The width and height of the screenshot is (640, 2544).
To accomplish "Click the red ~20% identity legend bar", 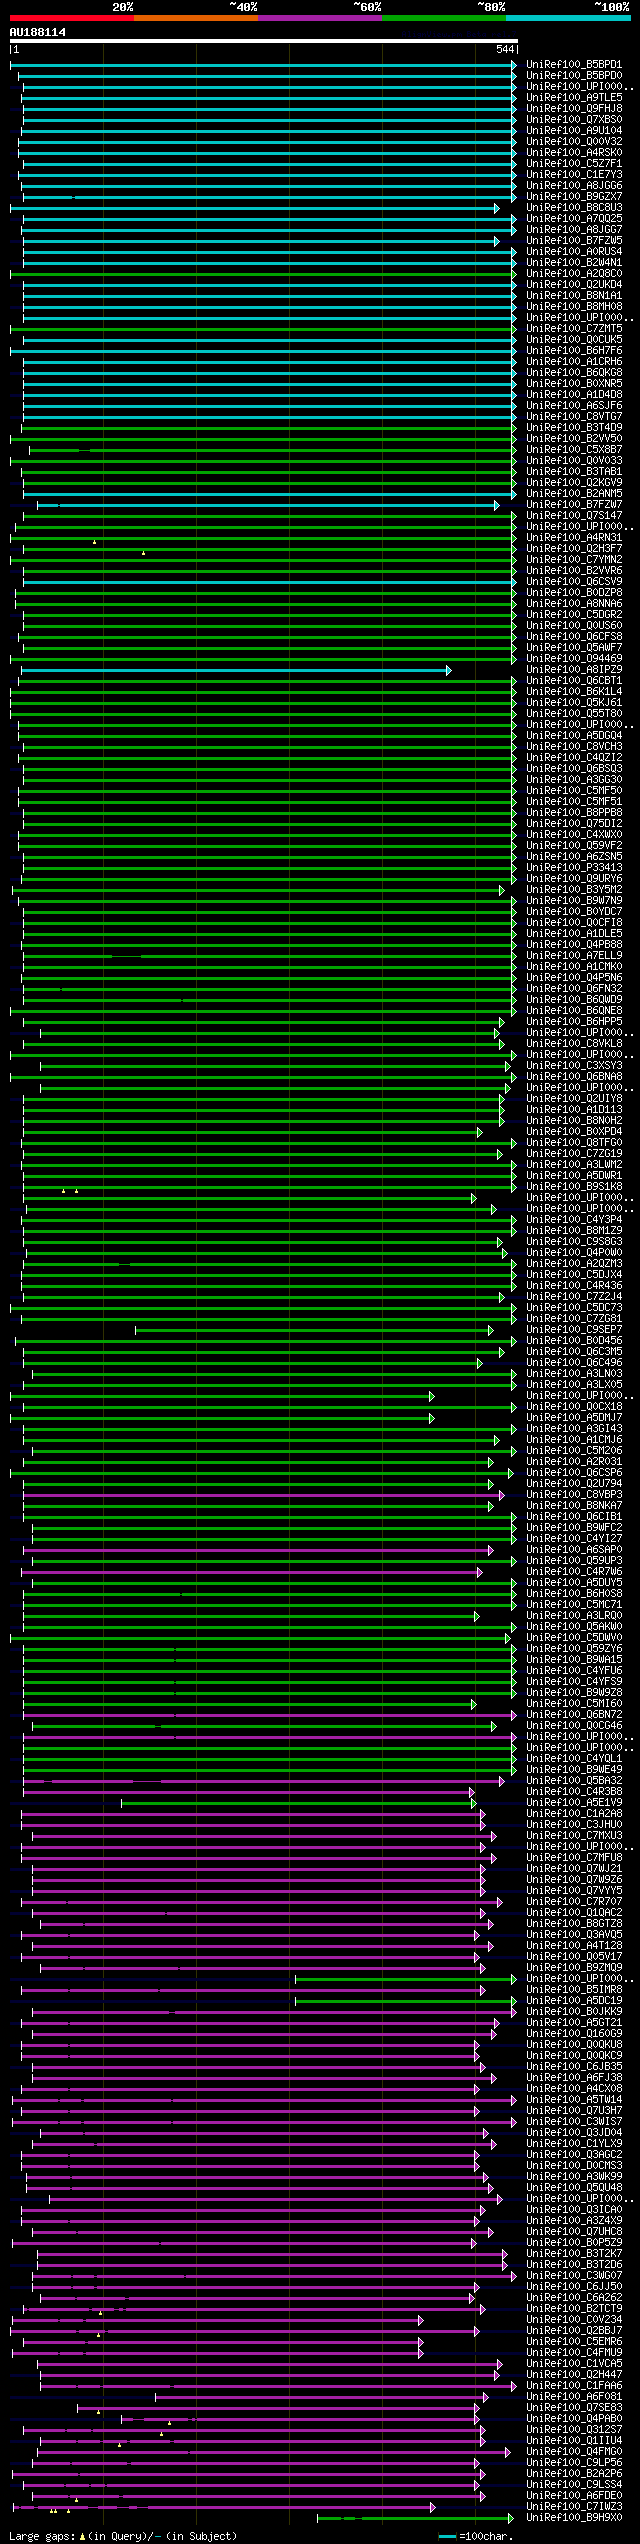I will pos(71,18).
